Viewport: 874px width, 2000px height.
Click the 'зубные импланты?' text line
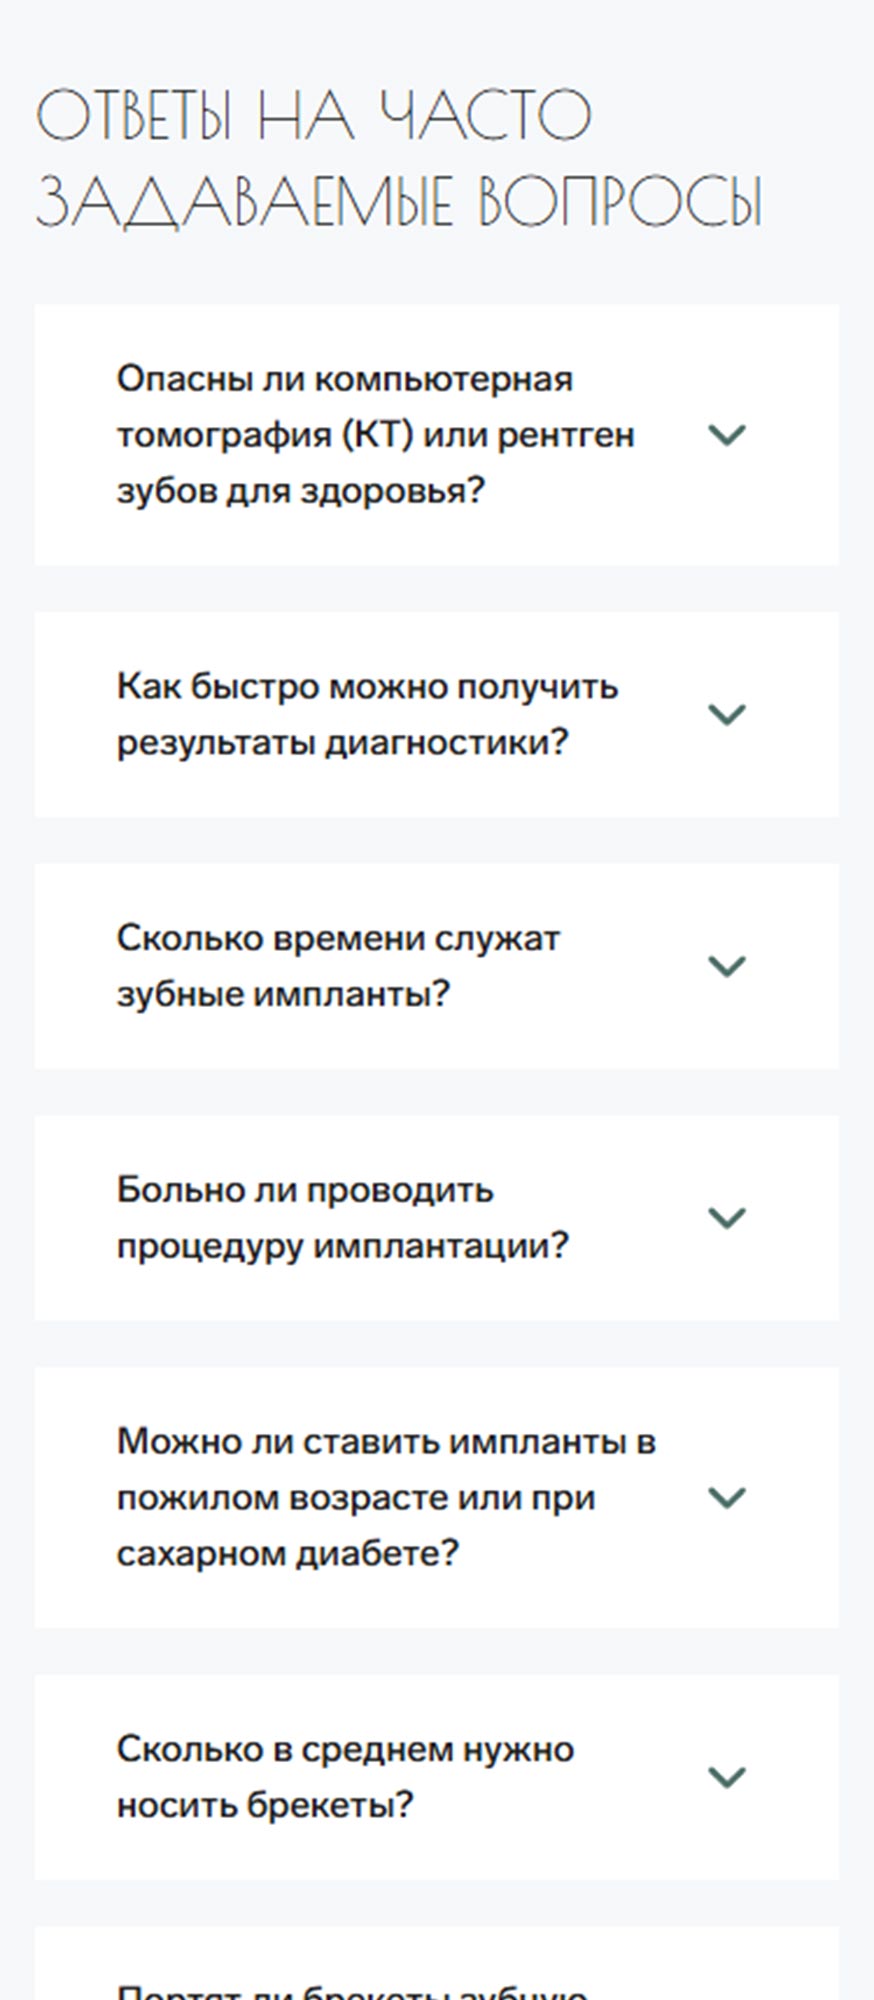tap(283, 995)
